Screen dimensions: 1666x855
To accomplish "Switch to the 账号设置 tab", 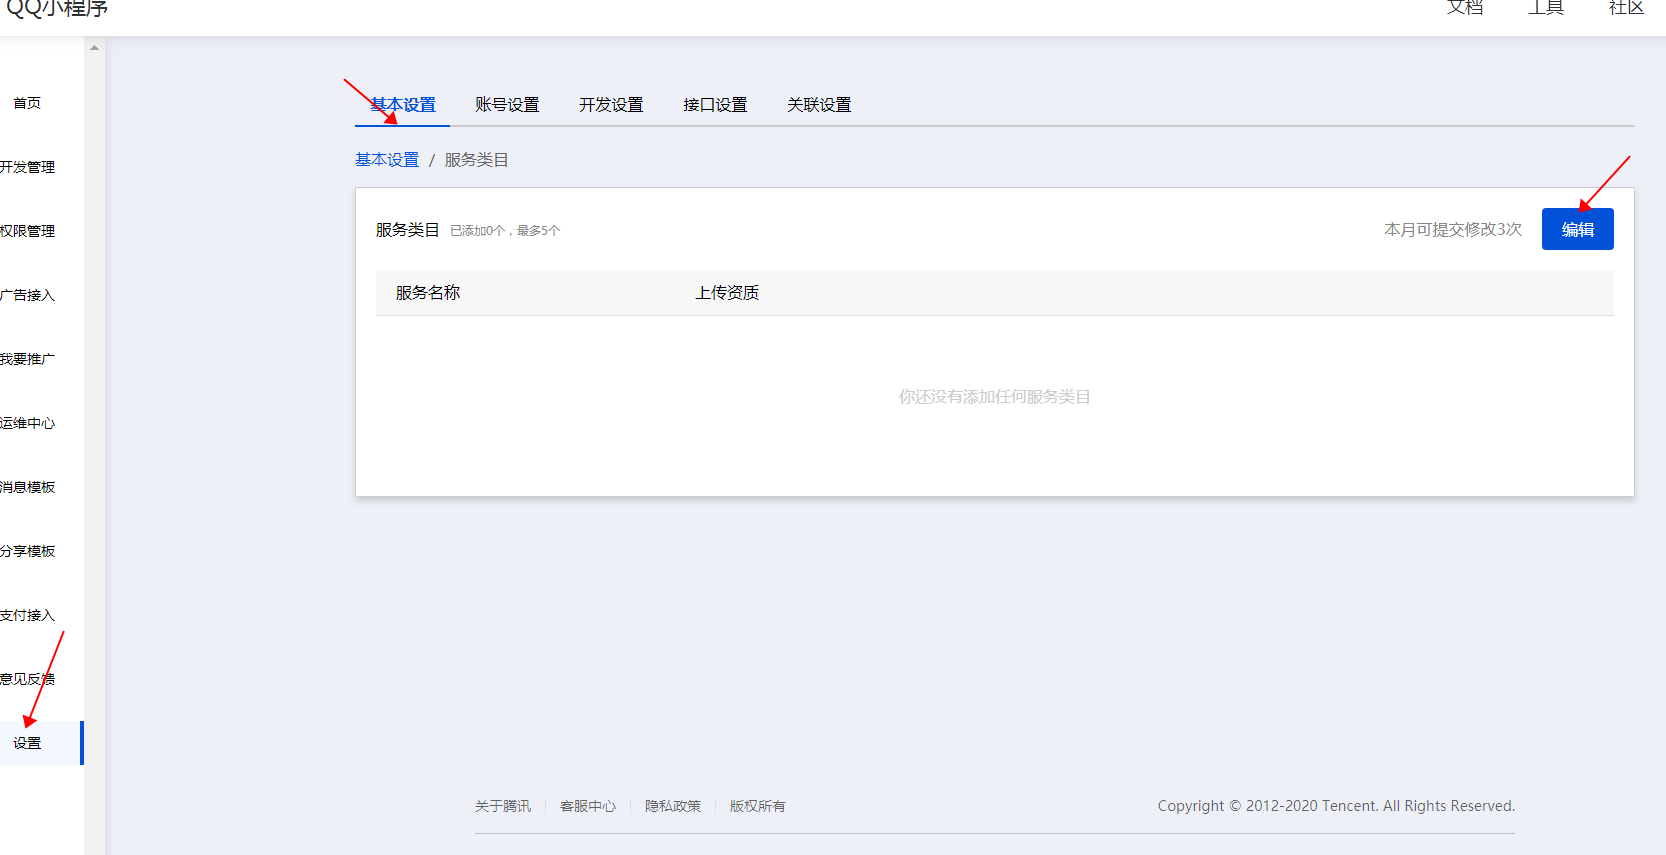I will coord(507,105).
